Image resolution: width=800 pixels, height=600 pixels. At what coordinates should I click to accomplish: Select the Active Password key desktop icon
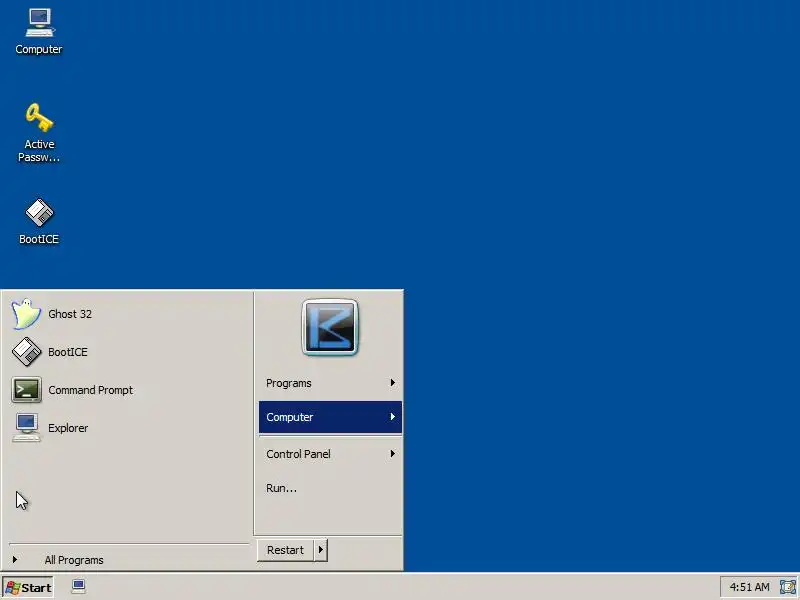(x=39, y=133)
